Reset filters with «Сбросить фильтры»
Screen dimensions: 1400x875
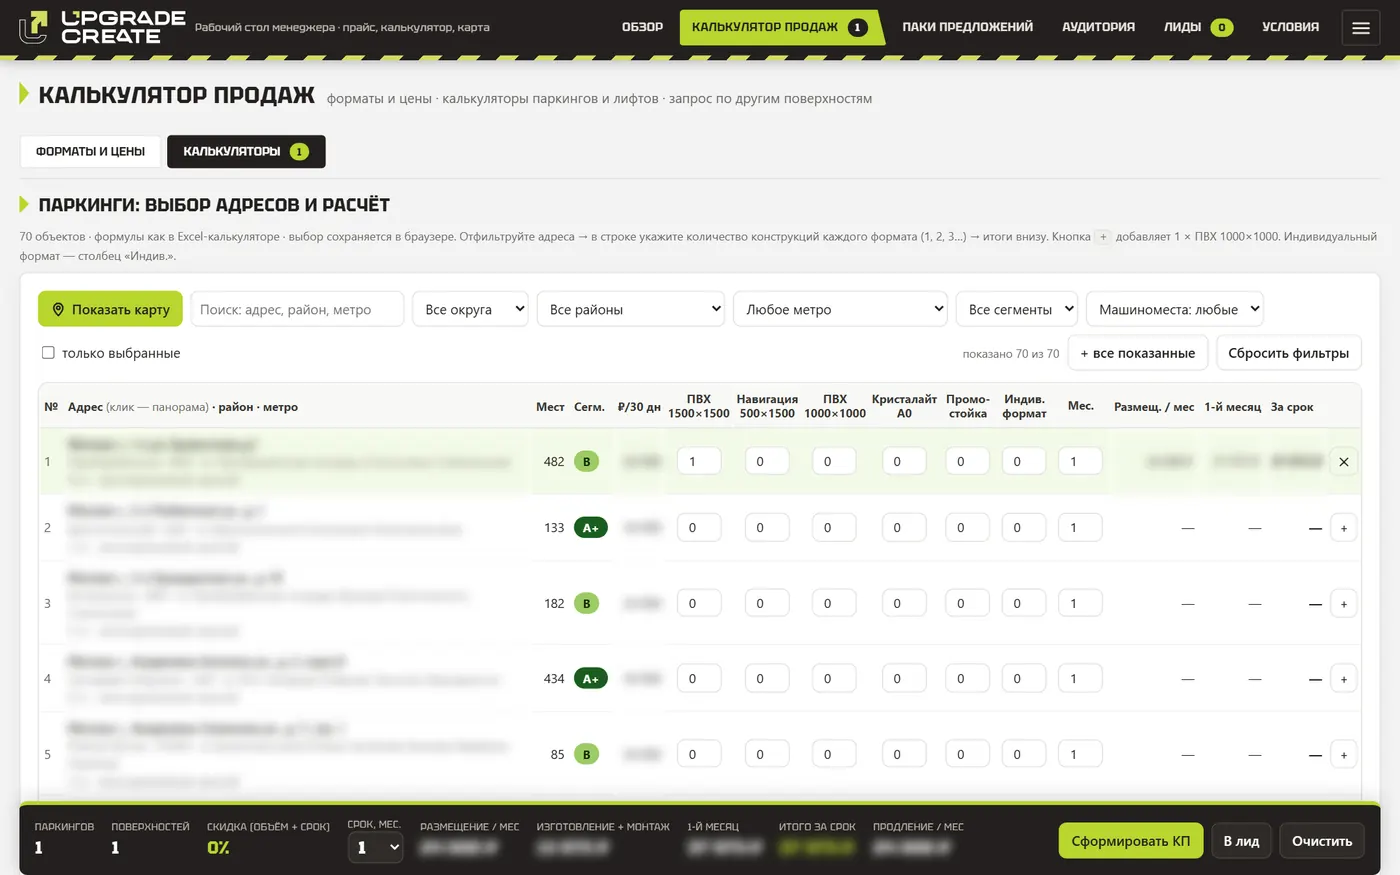point(1288,353)
